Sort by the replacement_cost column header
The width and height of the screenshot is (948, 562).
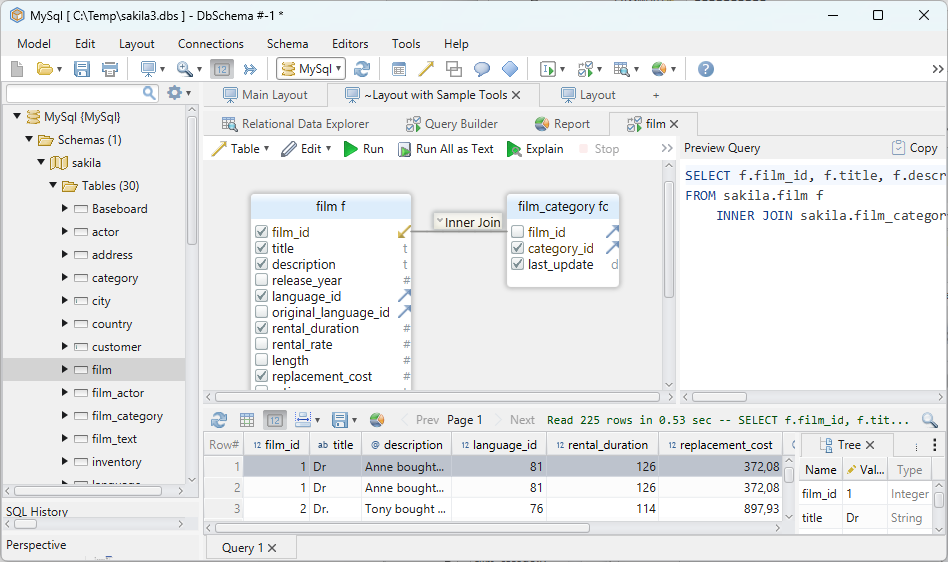721,445
